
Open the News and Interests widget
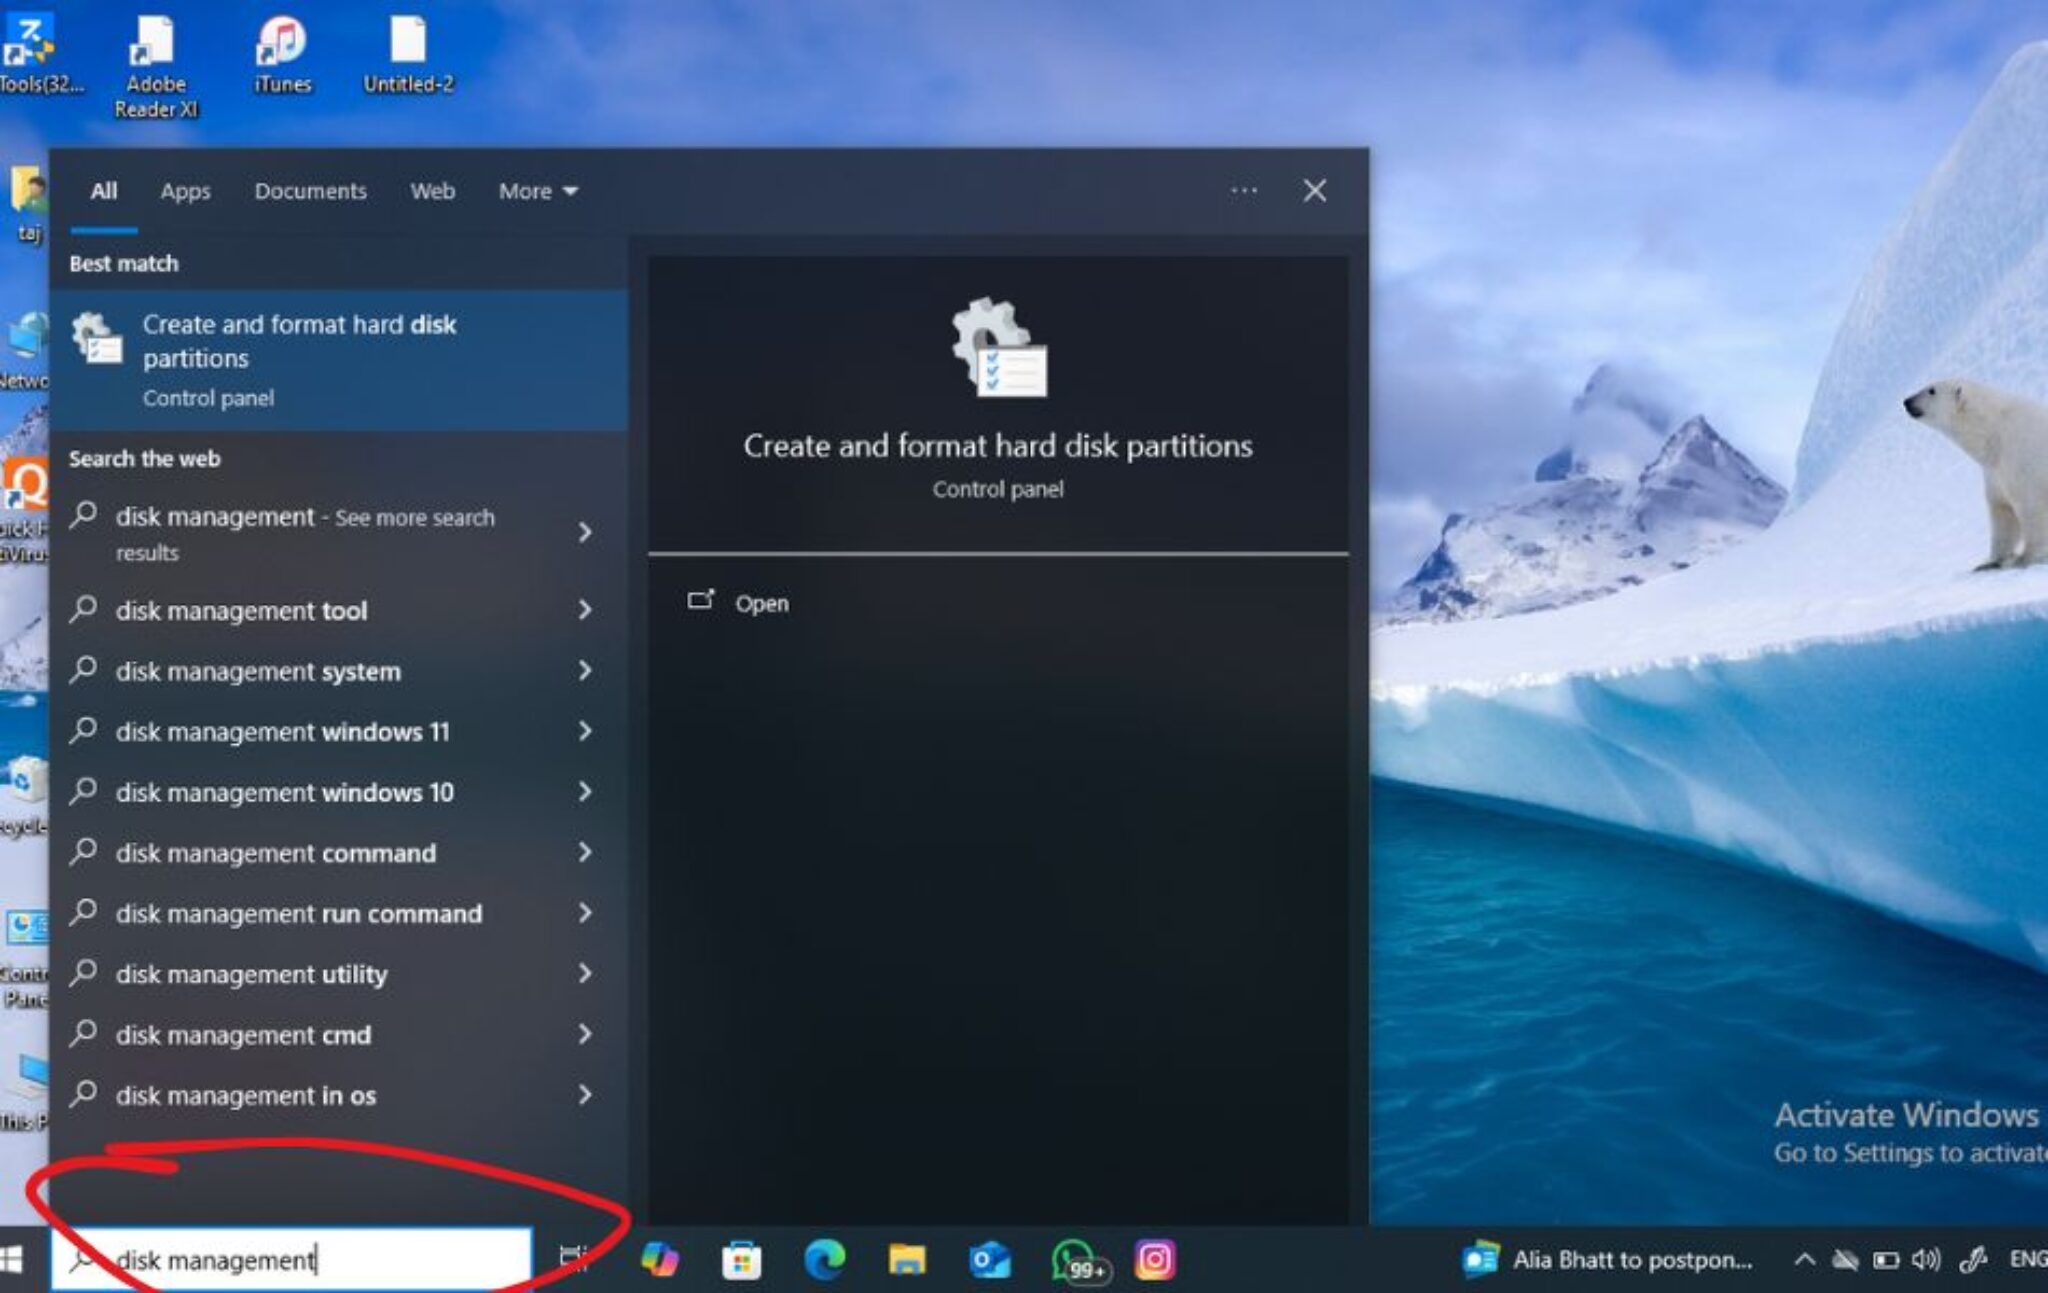click(1610, 1258)
